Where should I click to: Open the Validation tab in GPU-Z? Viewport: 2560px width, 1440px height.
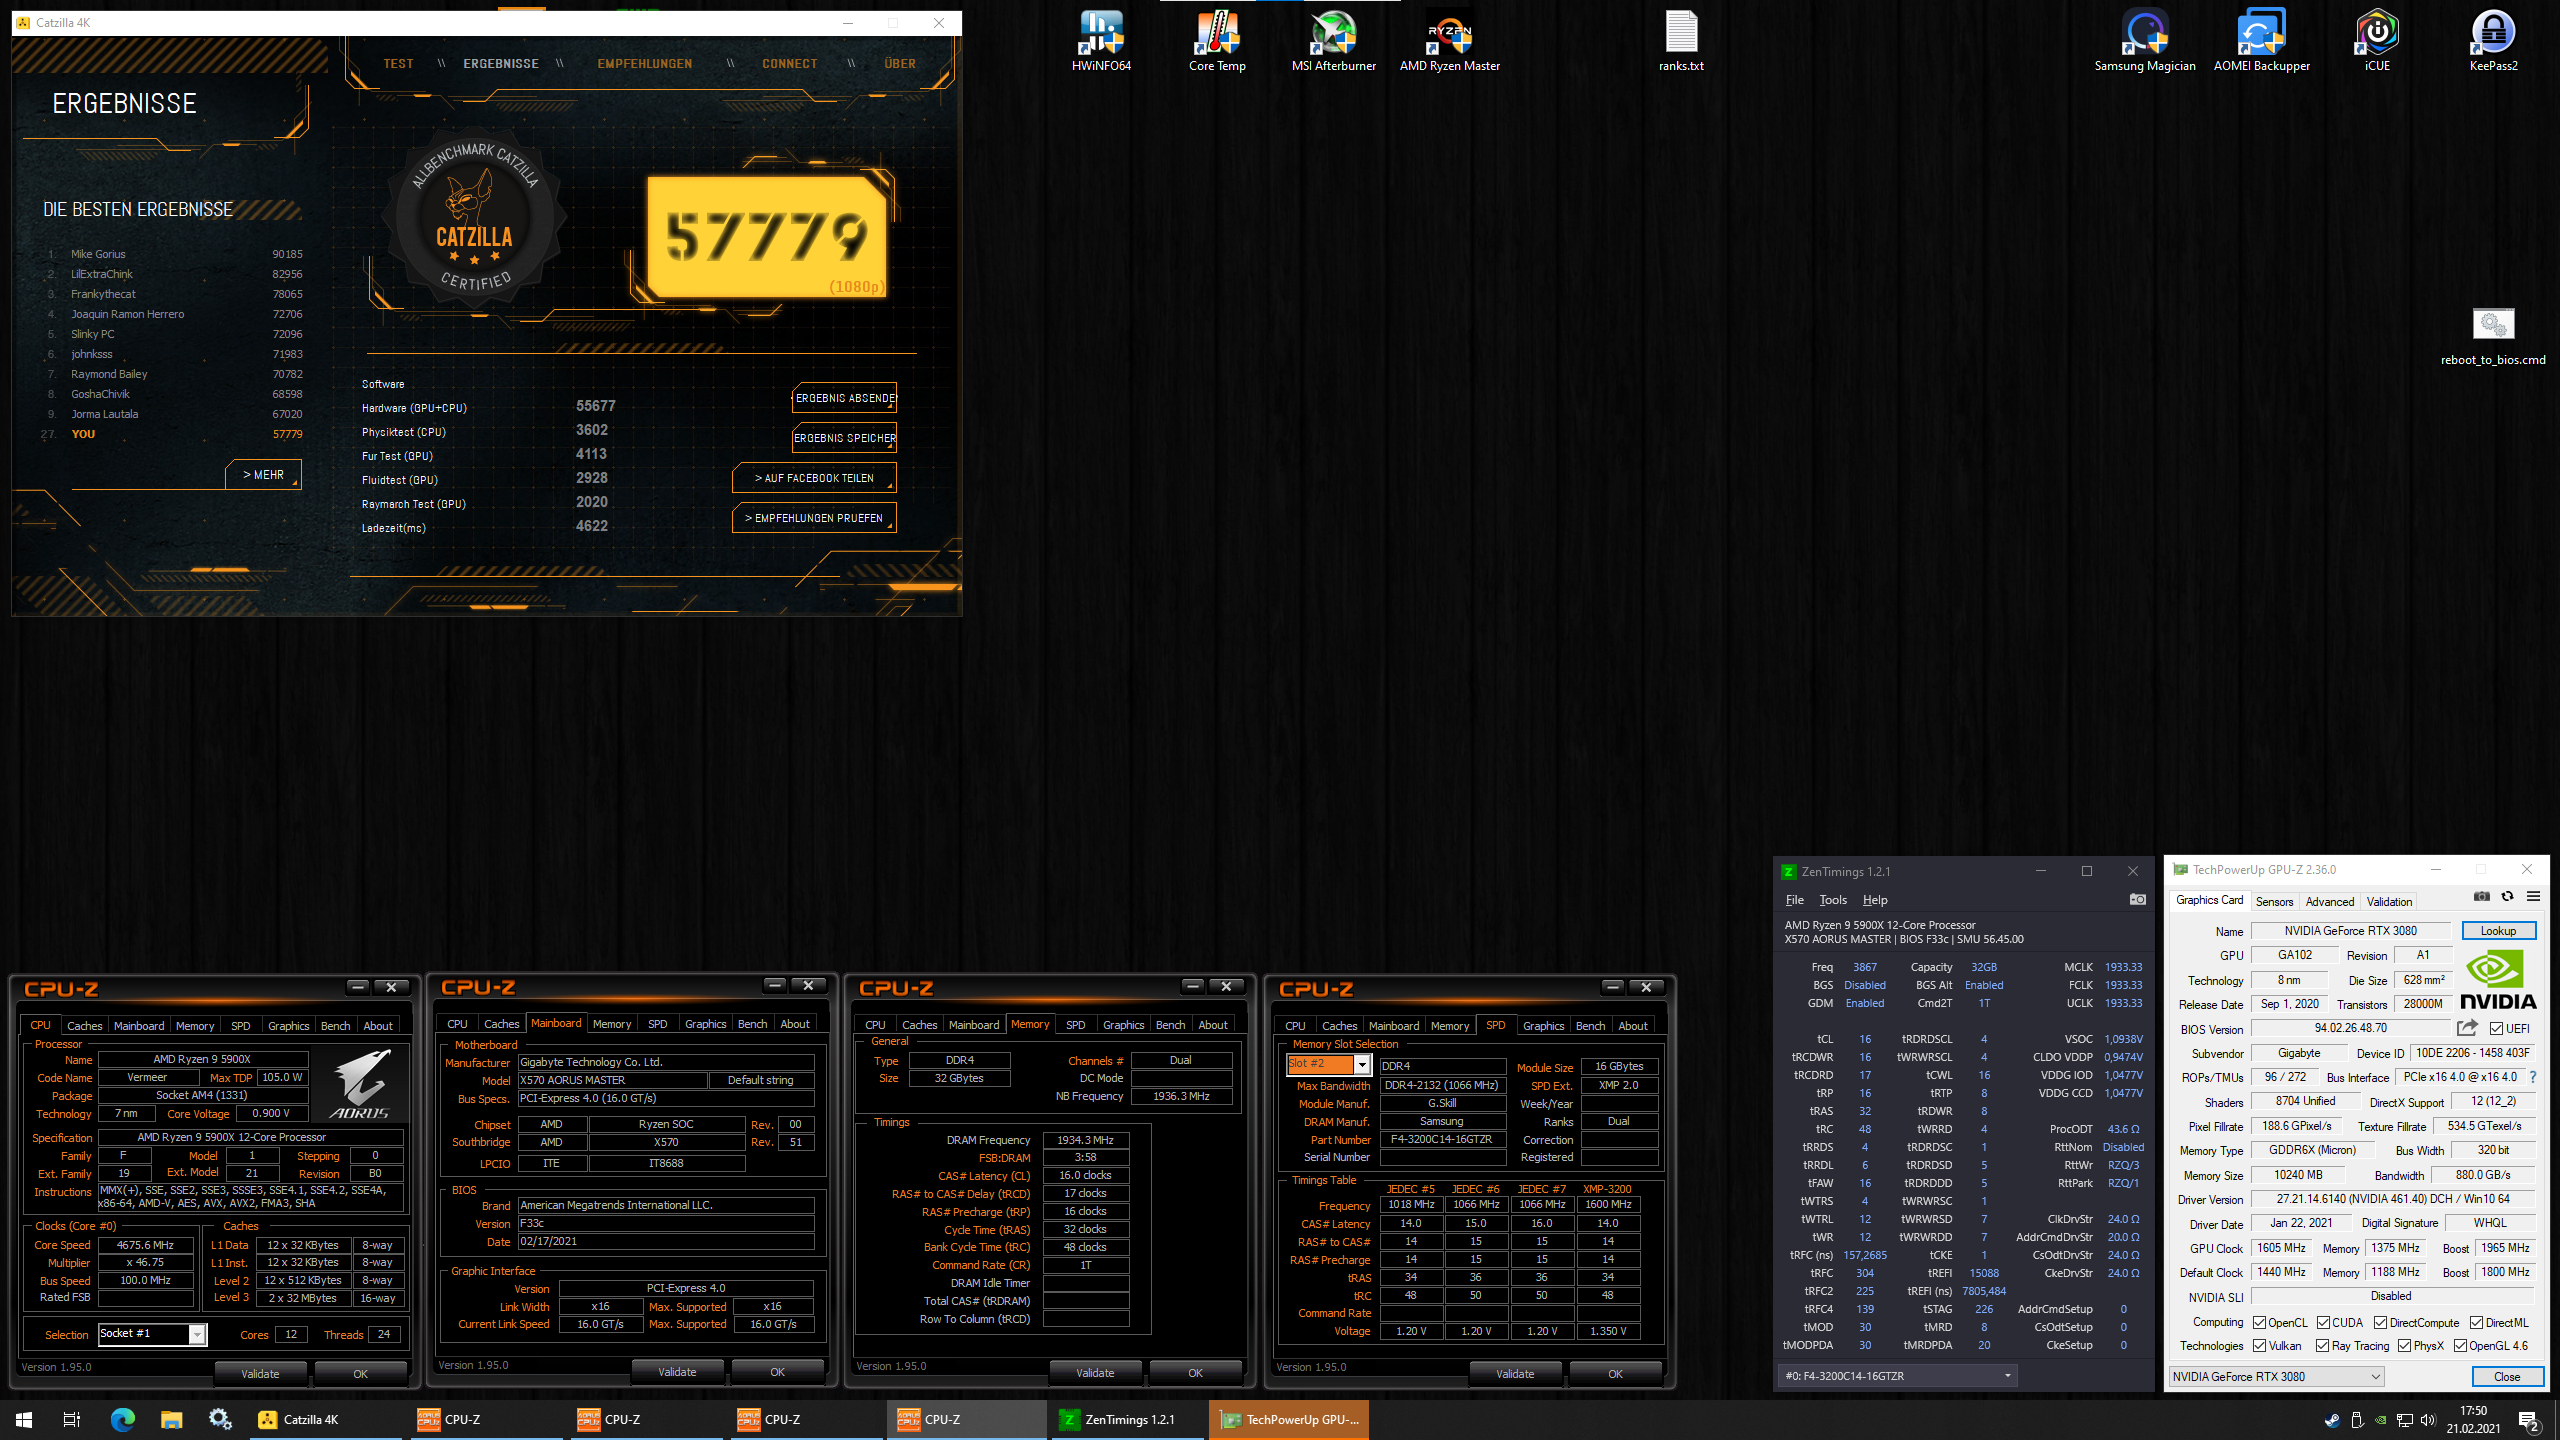2389,901
